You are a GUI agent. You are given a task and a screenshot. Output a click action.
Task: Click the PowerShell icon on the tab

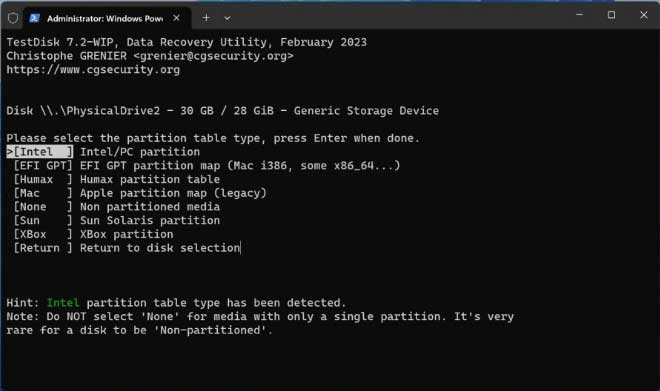35,18
